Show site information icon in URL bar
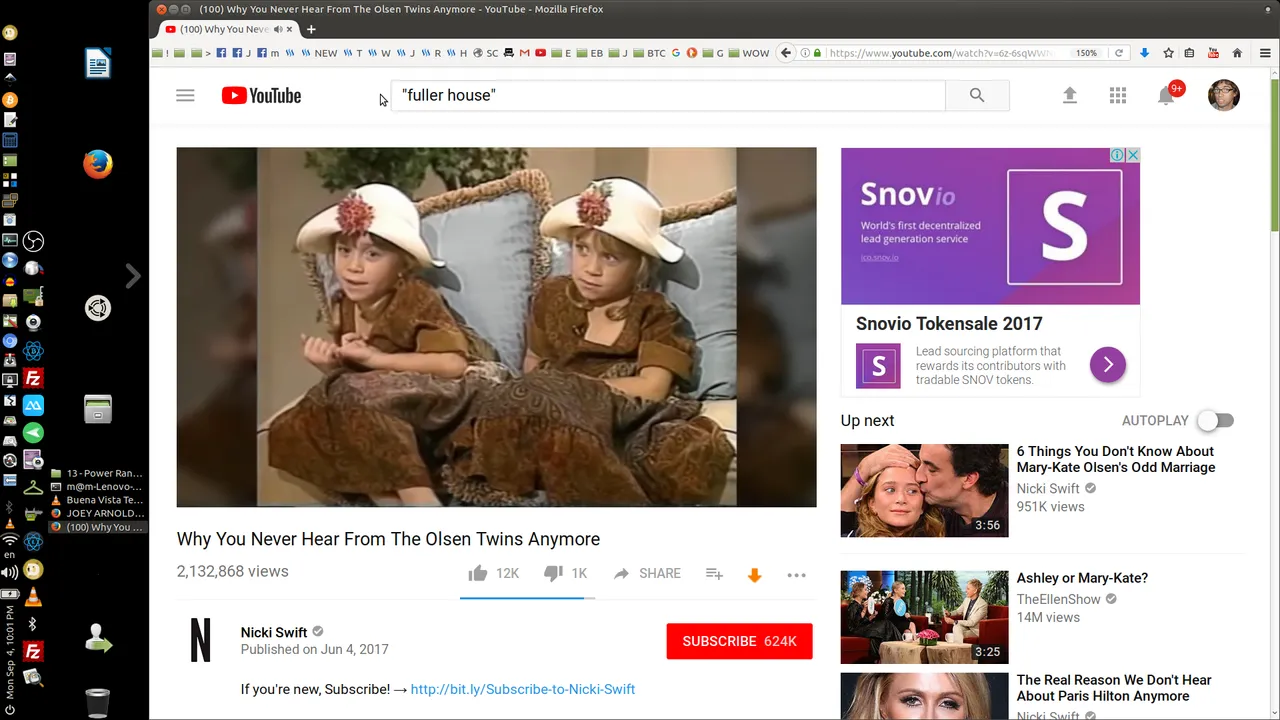 click(805, 53)
